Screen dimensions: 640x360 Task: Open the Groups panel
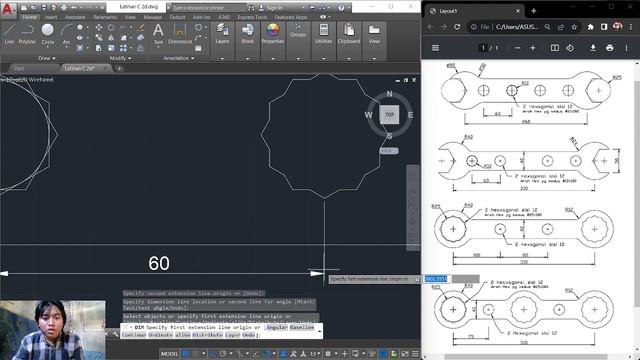[x=298, y=31]
